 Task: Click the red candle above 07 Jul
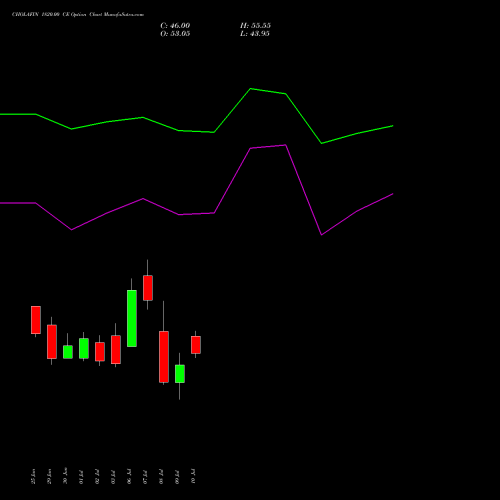coord(148,288)
